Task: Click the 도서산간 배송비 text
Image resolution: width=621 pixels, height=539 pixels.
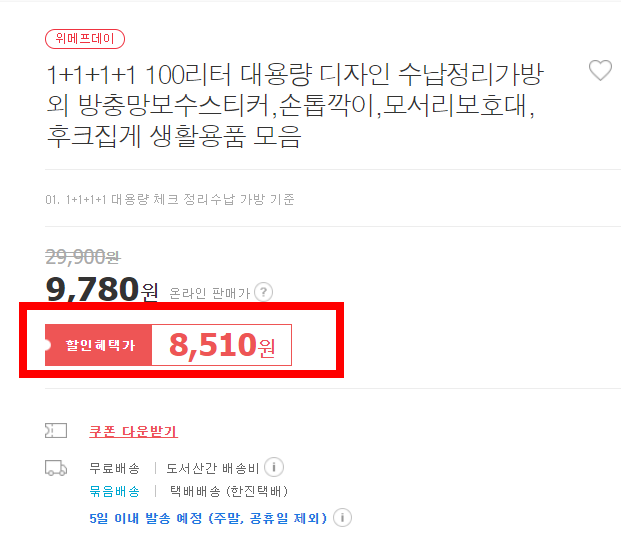Action: (213, 468)
